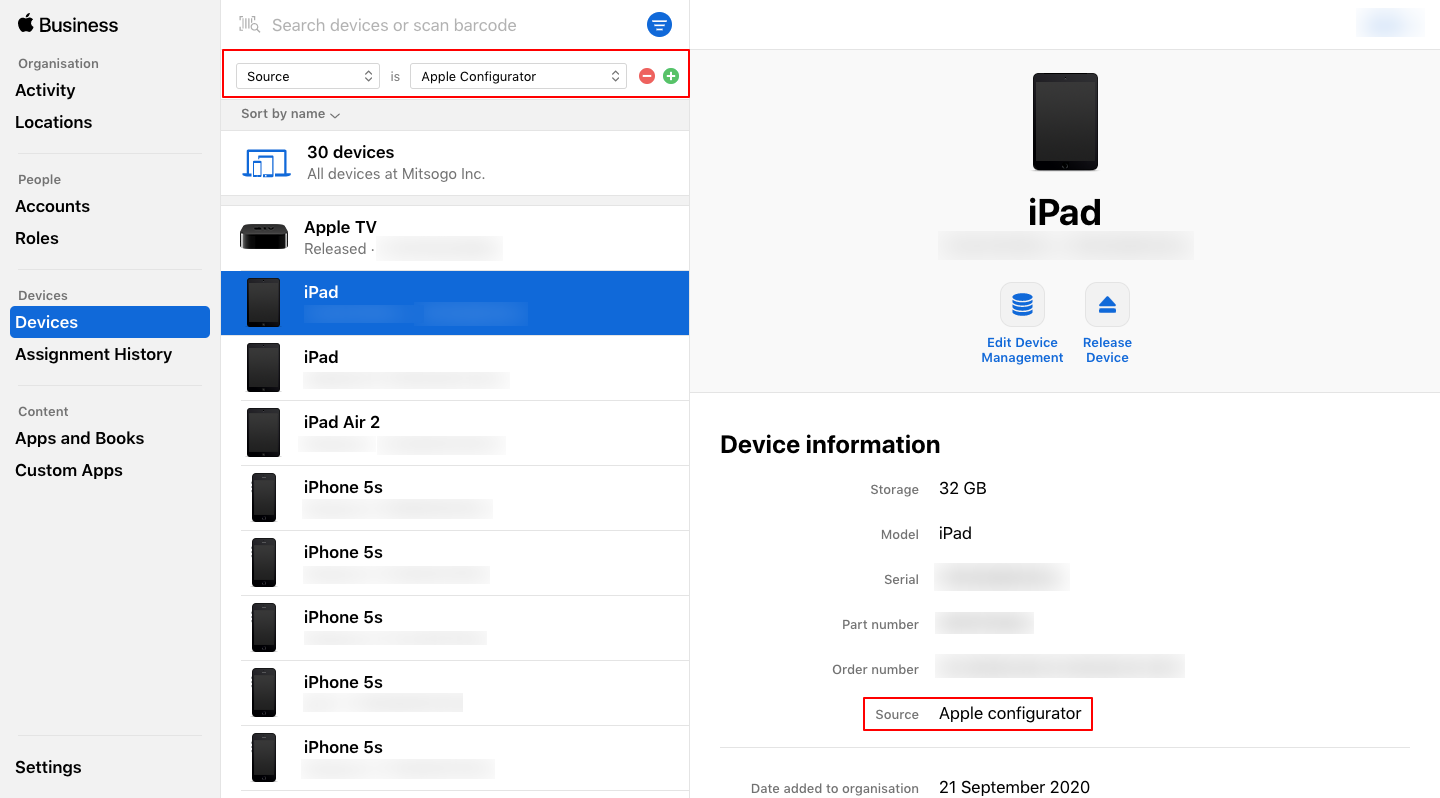Select the iPad Air 2 device row
1440x798 pixels.
point(455,433)
